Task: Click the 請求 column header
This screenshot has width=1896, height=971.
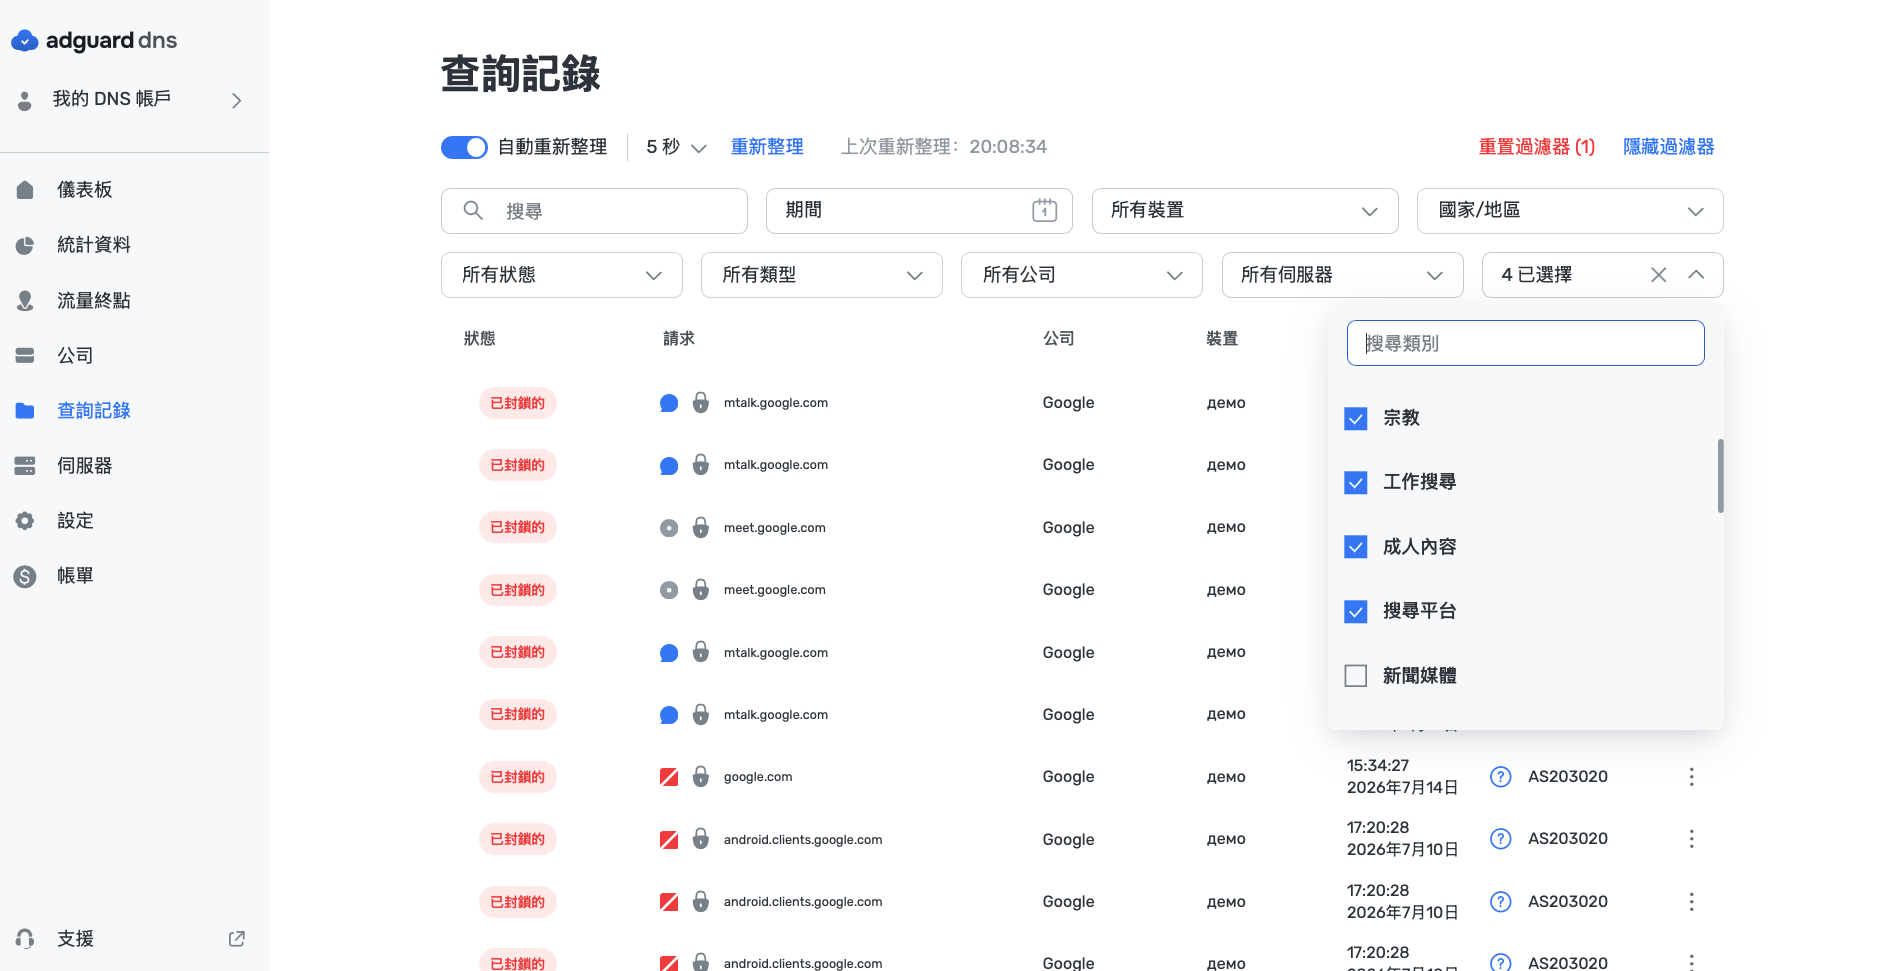Action: pos(679,339)
